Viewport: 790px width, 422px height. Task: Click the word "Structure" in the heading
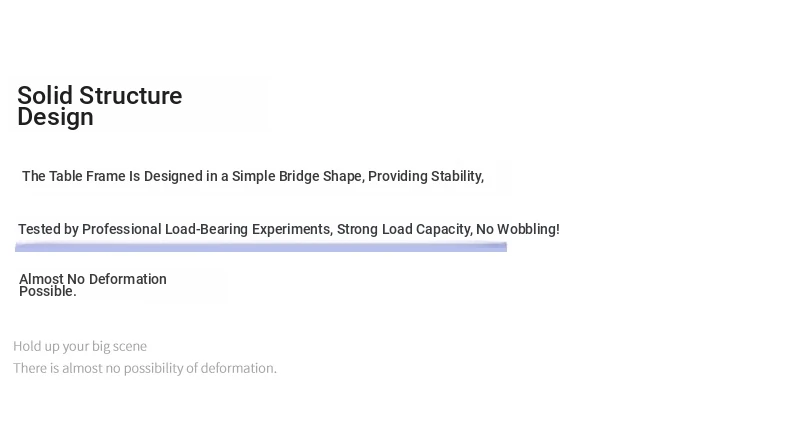coord(130,96)
